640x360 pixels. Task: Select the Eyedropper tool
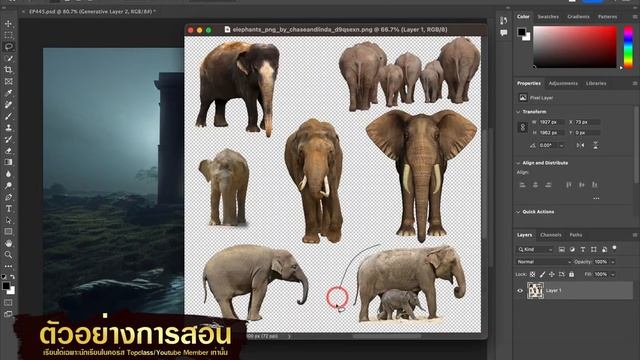point(8,93)
